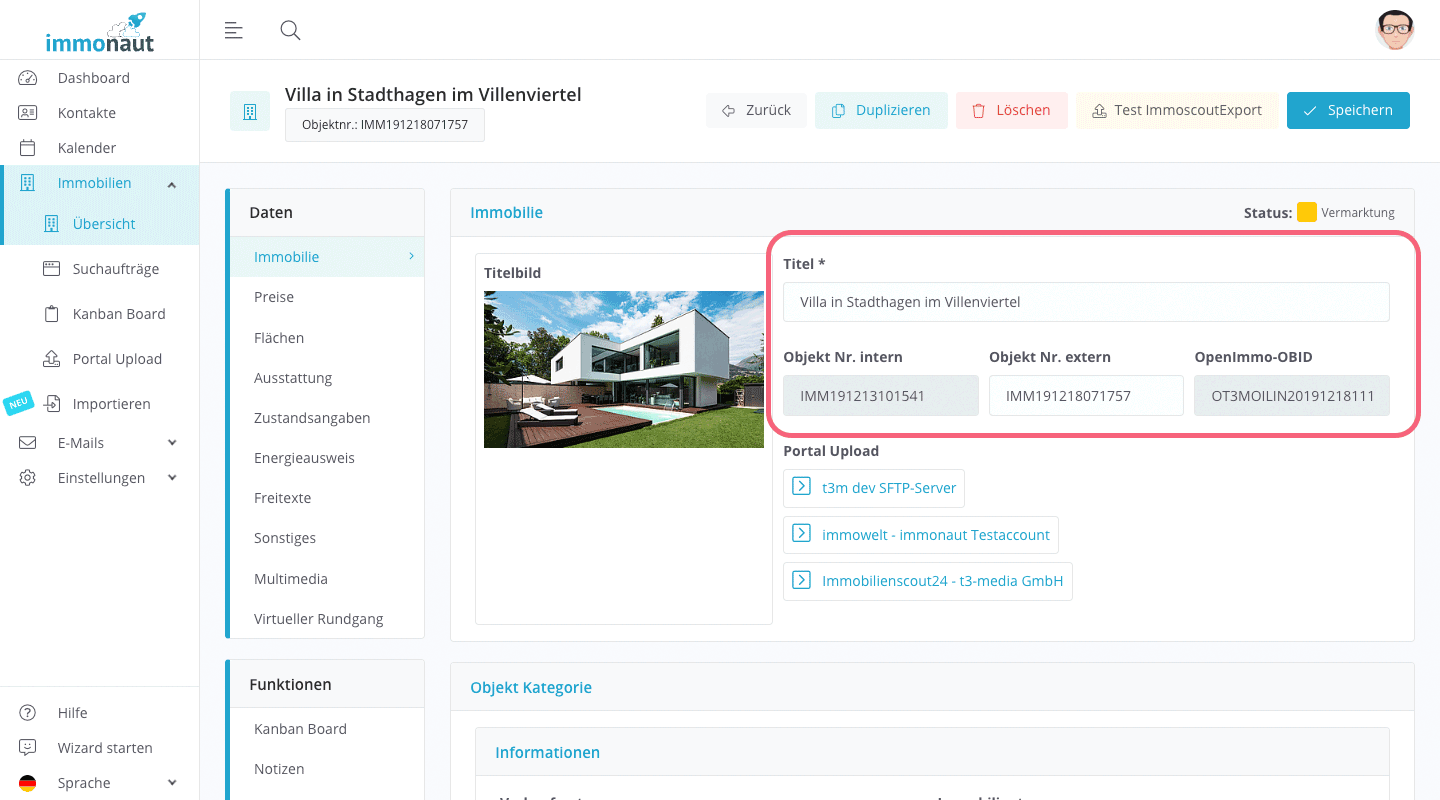Click the Duplizieren button

point(881,110)
